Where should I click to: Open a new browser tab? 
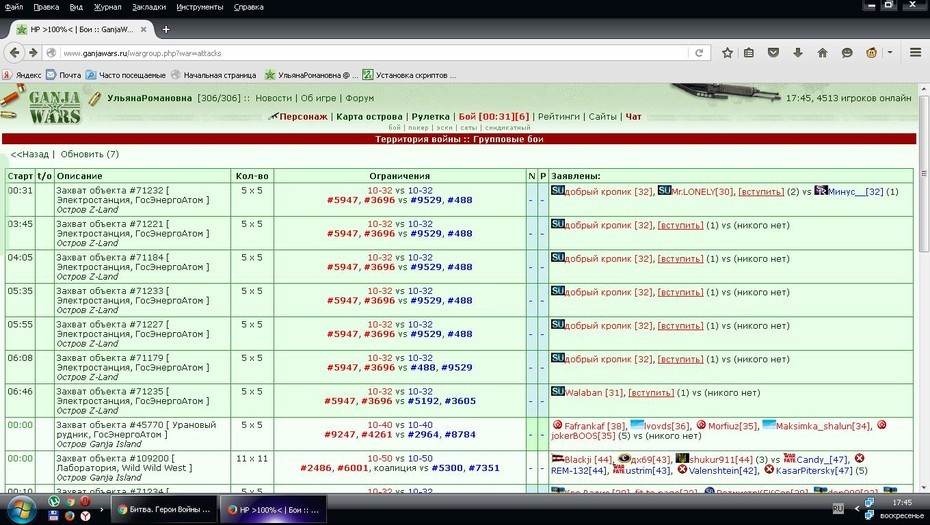click(x=166, y=29)
